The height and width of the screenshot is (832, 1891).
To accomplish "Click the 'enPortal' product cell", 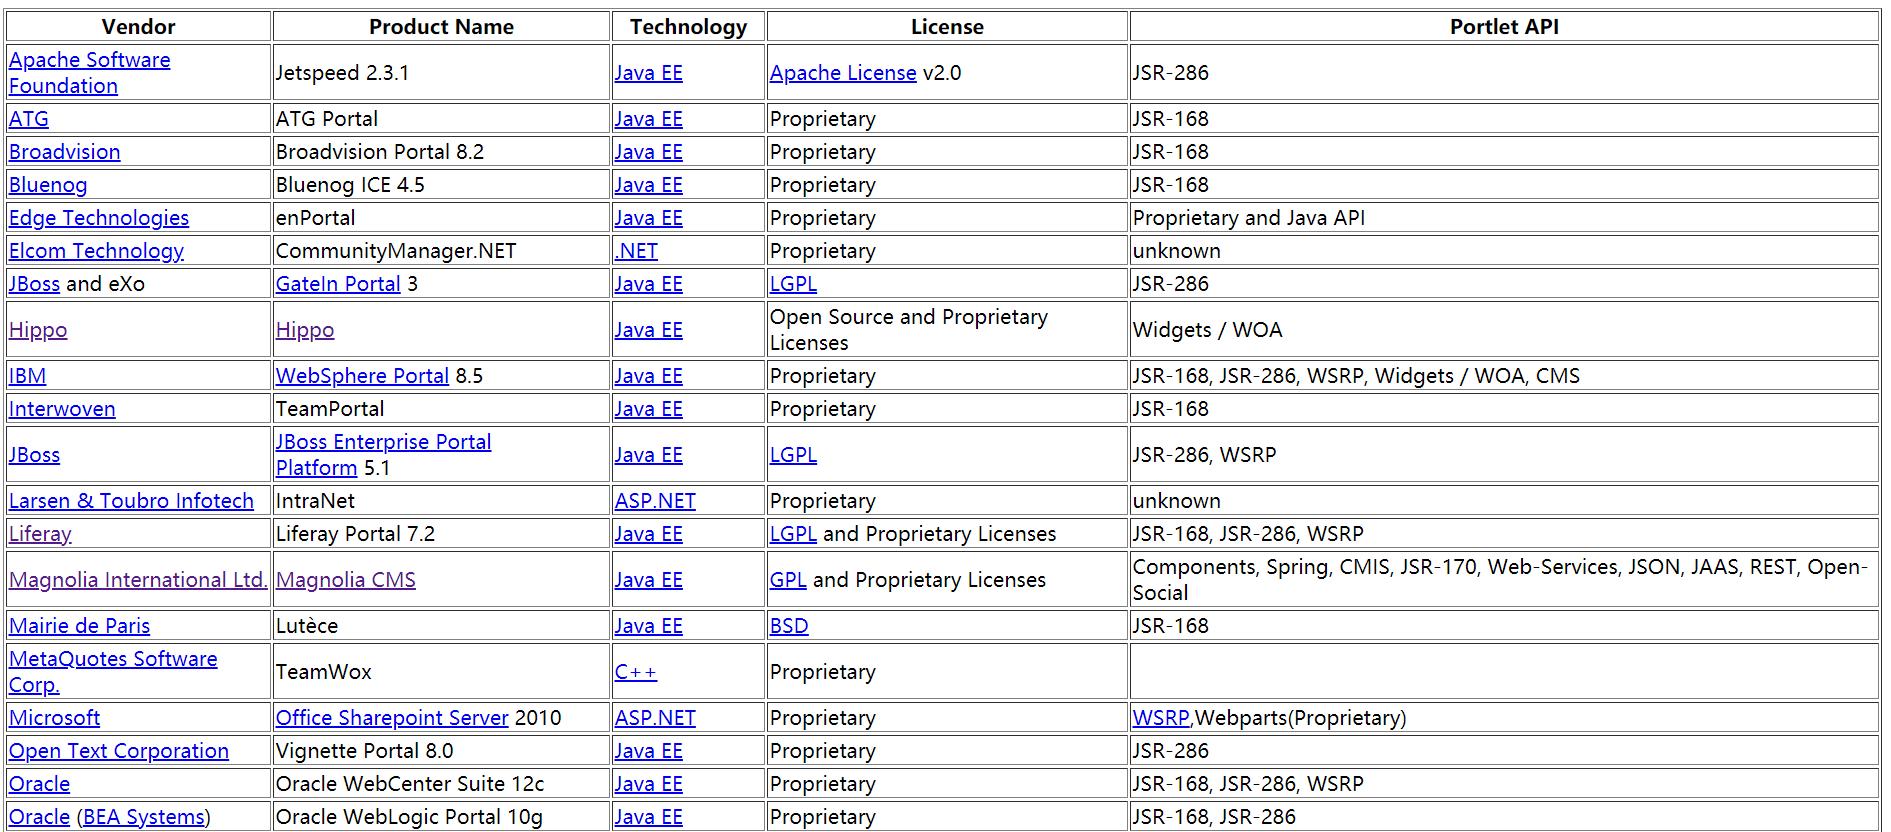I will coord(441,218).
